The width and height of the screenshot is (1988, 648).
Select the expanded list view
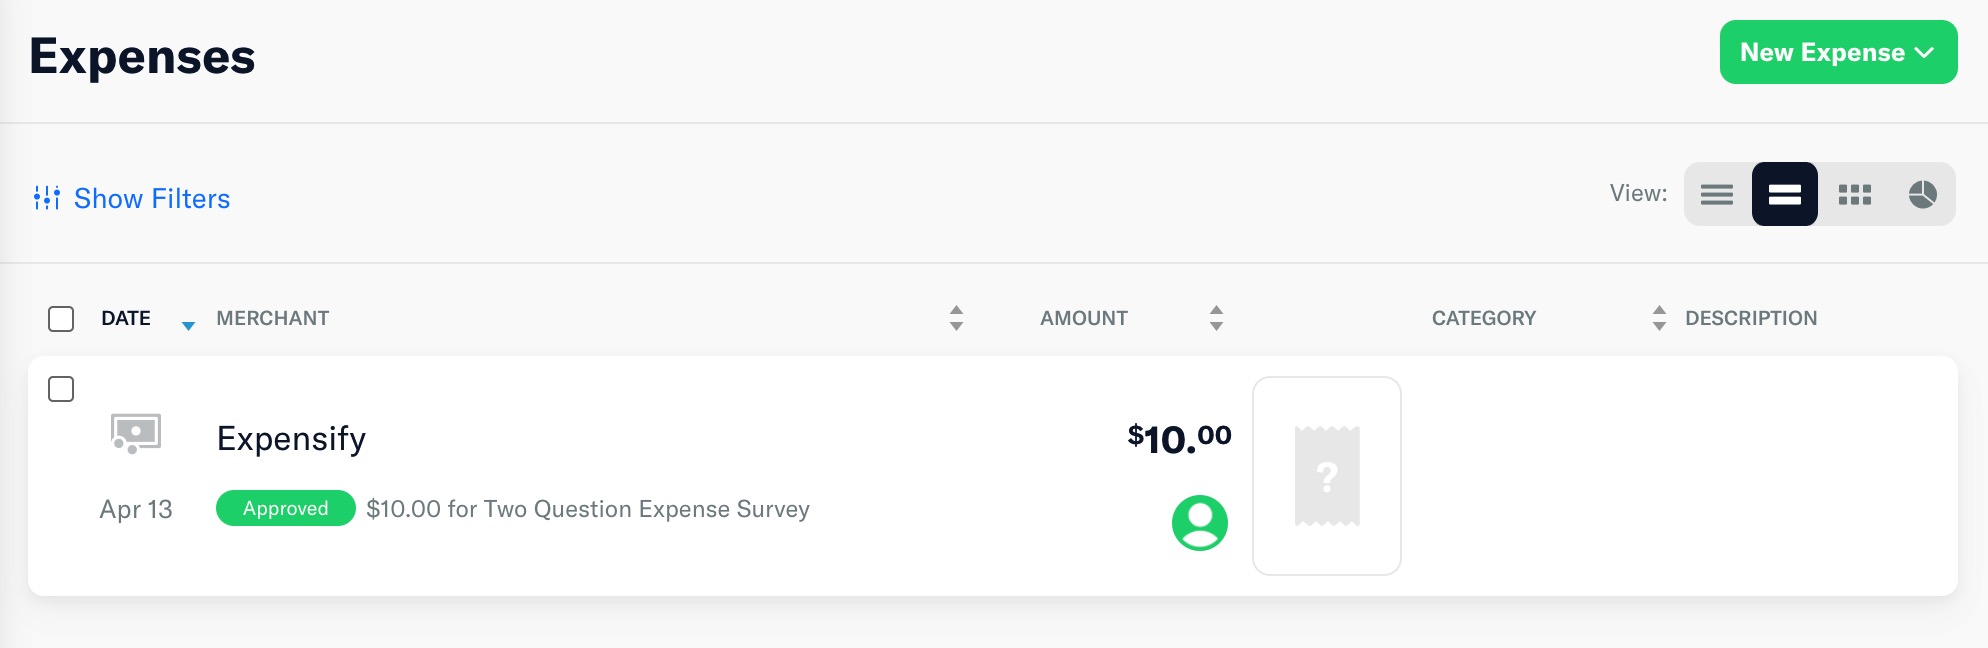(x=1786, y=194)
